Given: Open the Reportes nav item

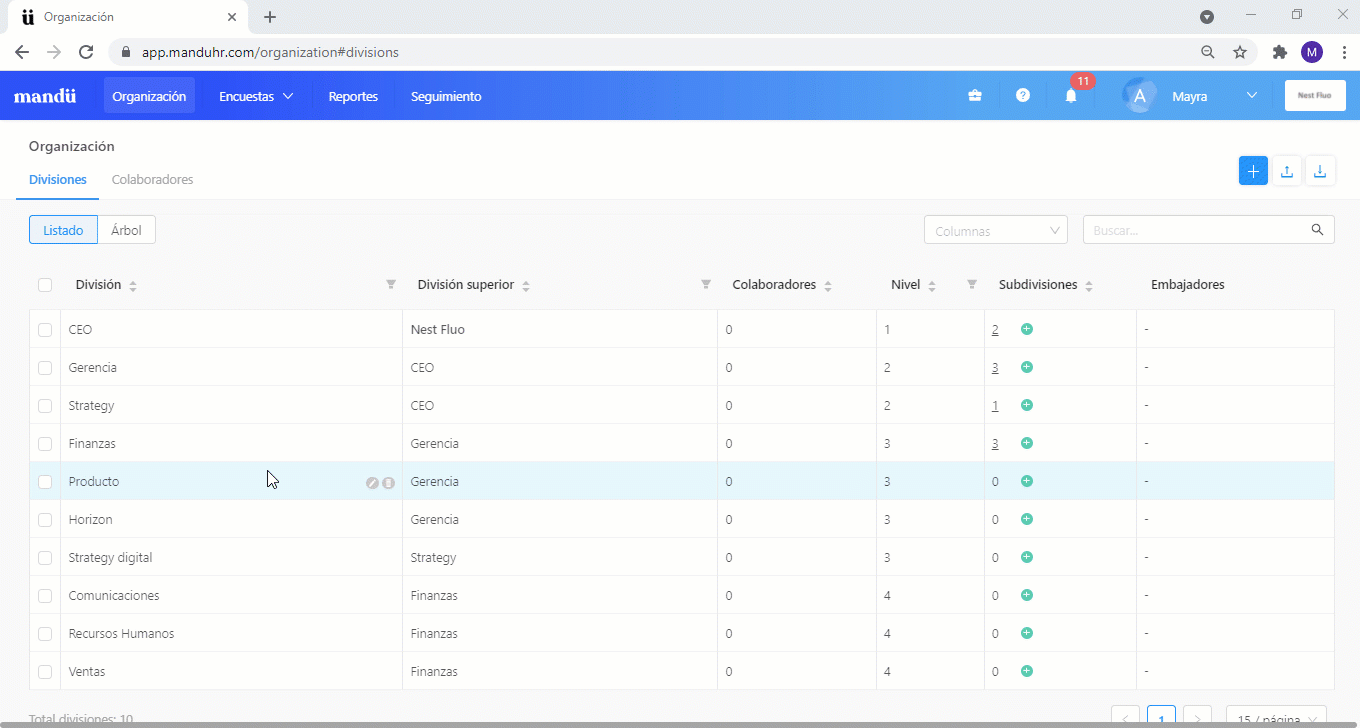Looking at the screenshot, I should click(353, 96).
